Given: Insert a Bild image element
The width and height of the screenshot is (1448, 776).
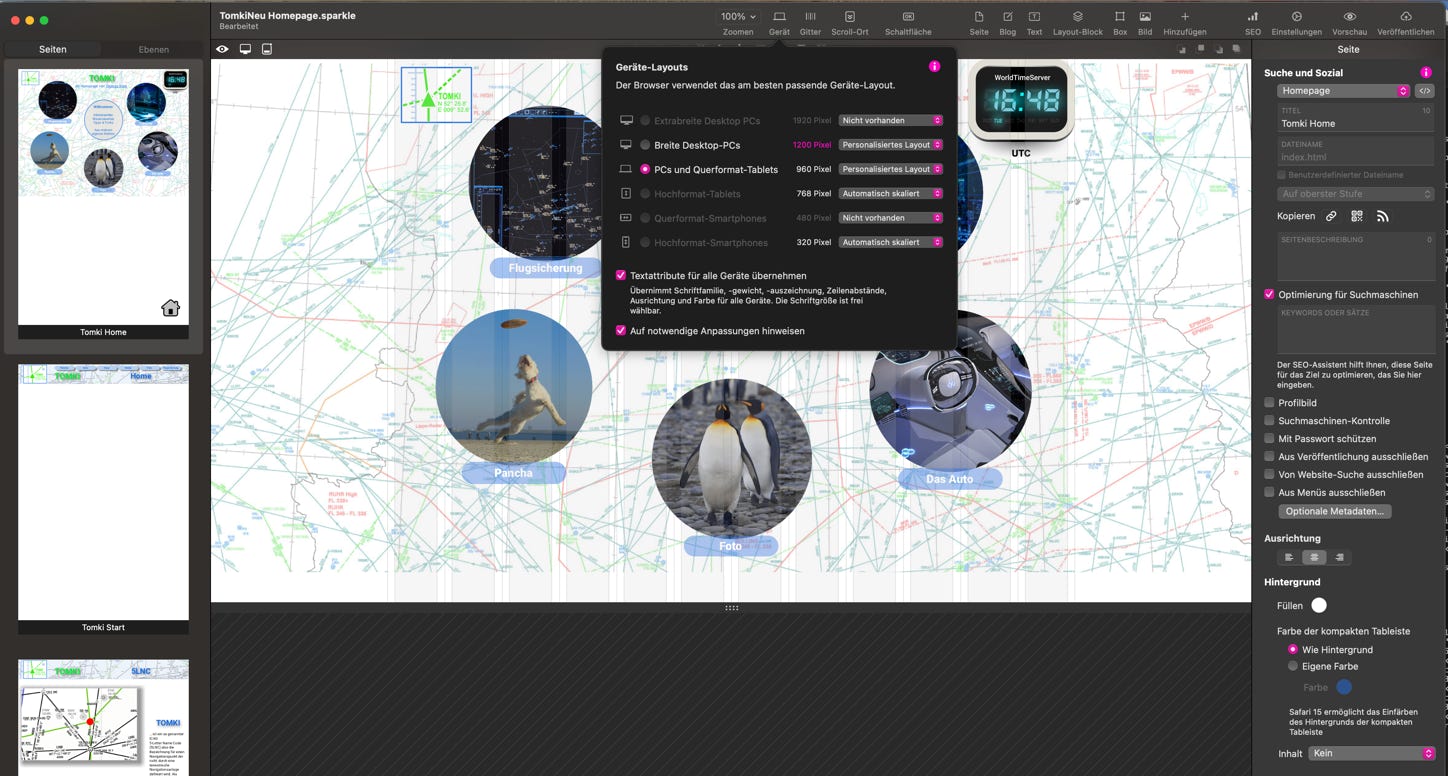Looking at the screenshot, I should point(1145,17).
